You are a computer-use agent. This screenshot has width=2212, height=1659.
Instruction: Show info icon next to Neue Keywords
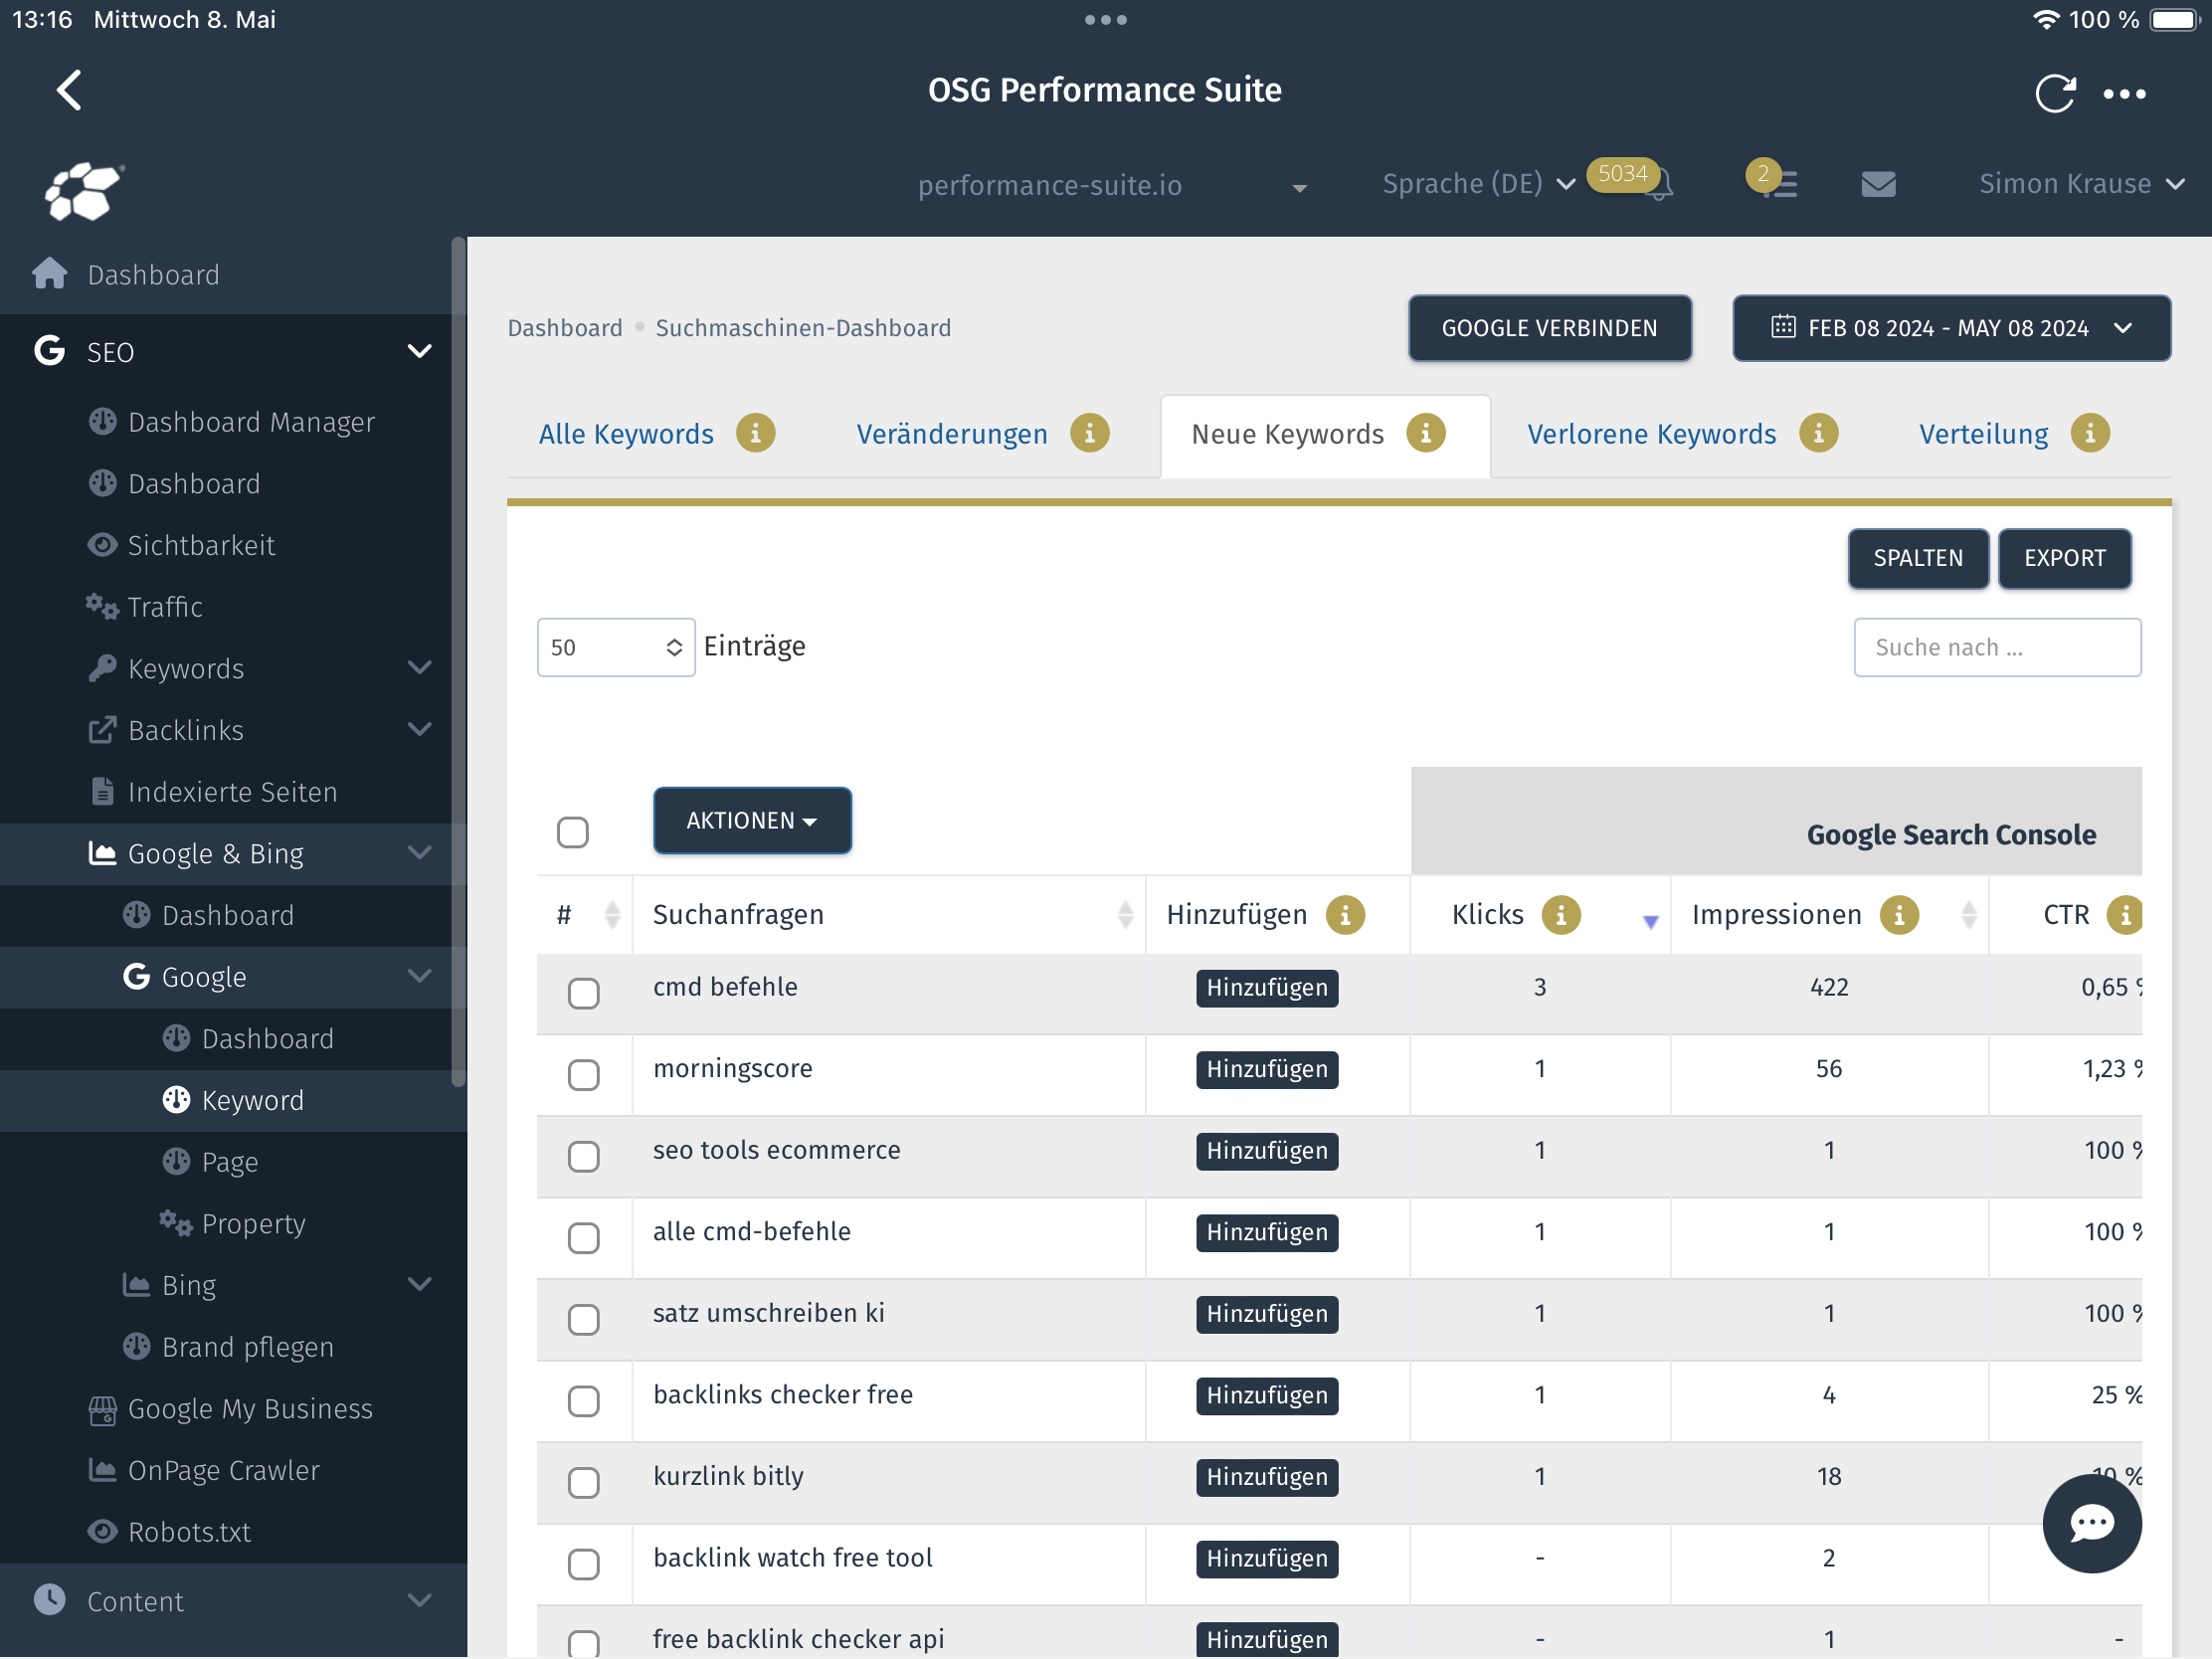pos(1426,434)
